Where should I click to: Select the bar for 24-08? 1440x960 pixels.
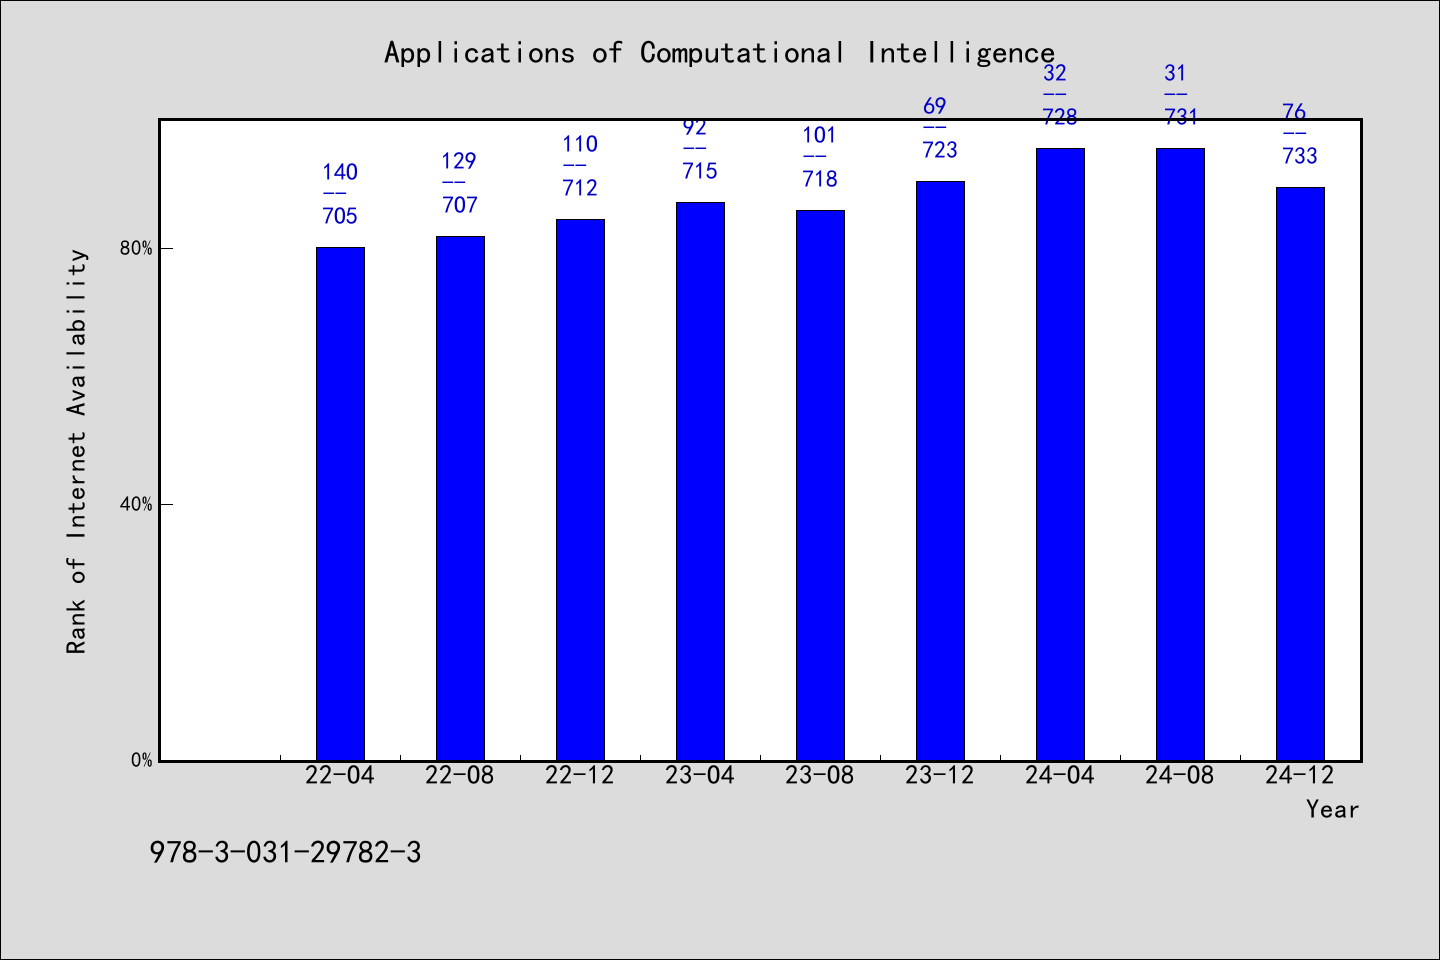(1180, 454)
